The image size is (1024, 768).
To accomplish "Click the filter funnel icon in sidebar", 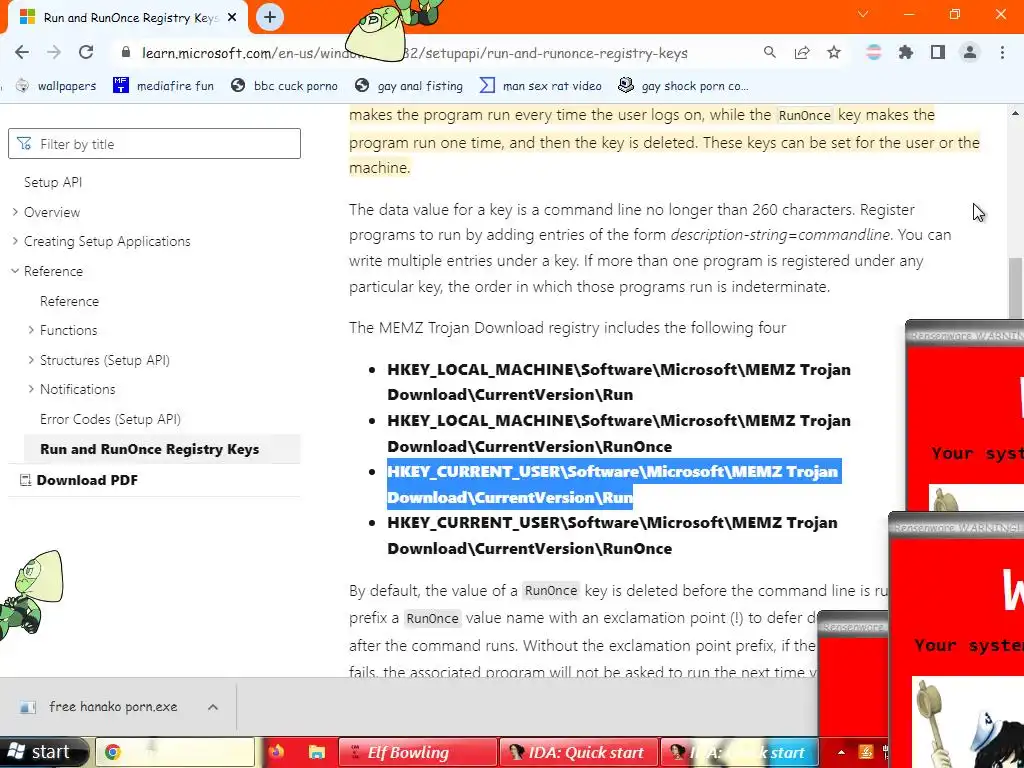I will pos(24,144).
